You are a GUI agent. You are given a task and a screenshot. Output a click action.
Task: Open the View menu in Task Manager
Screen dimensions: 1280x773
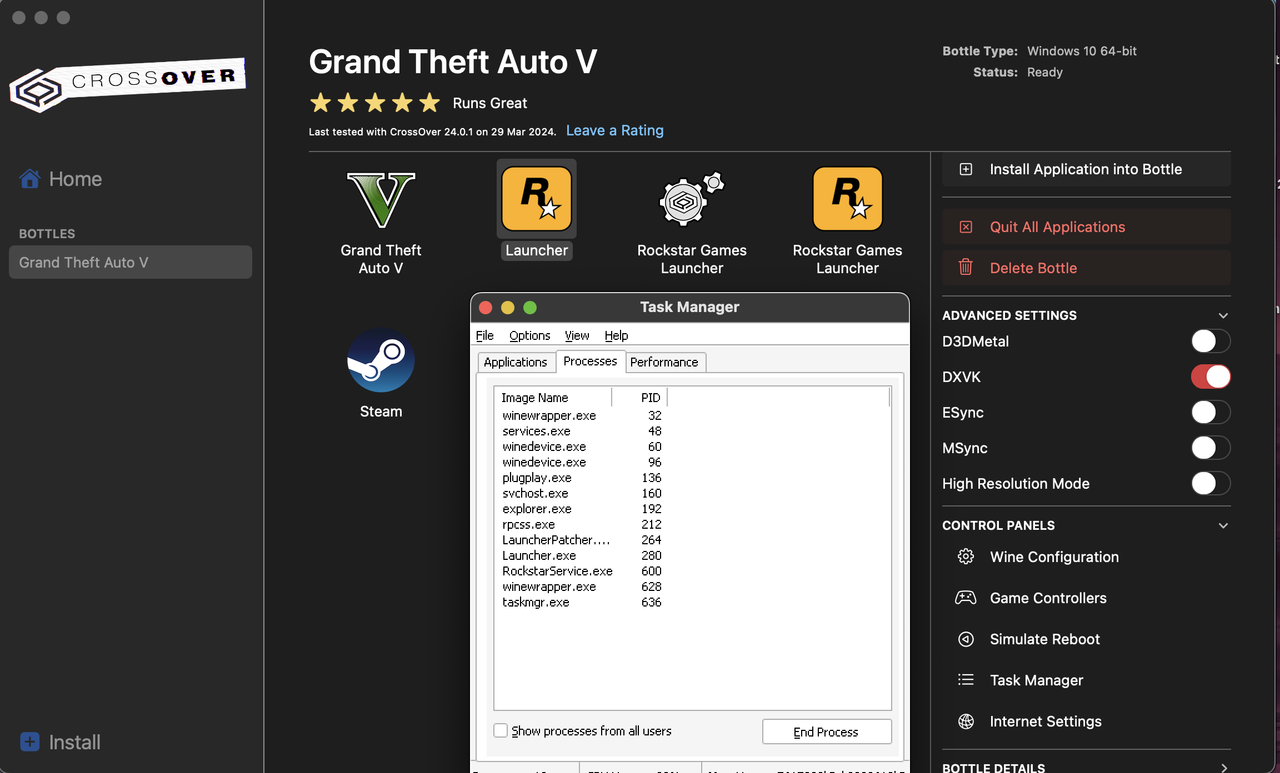pyautogui.click(x=577, y=335)
